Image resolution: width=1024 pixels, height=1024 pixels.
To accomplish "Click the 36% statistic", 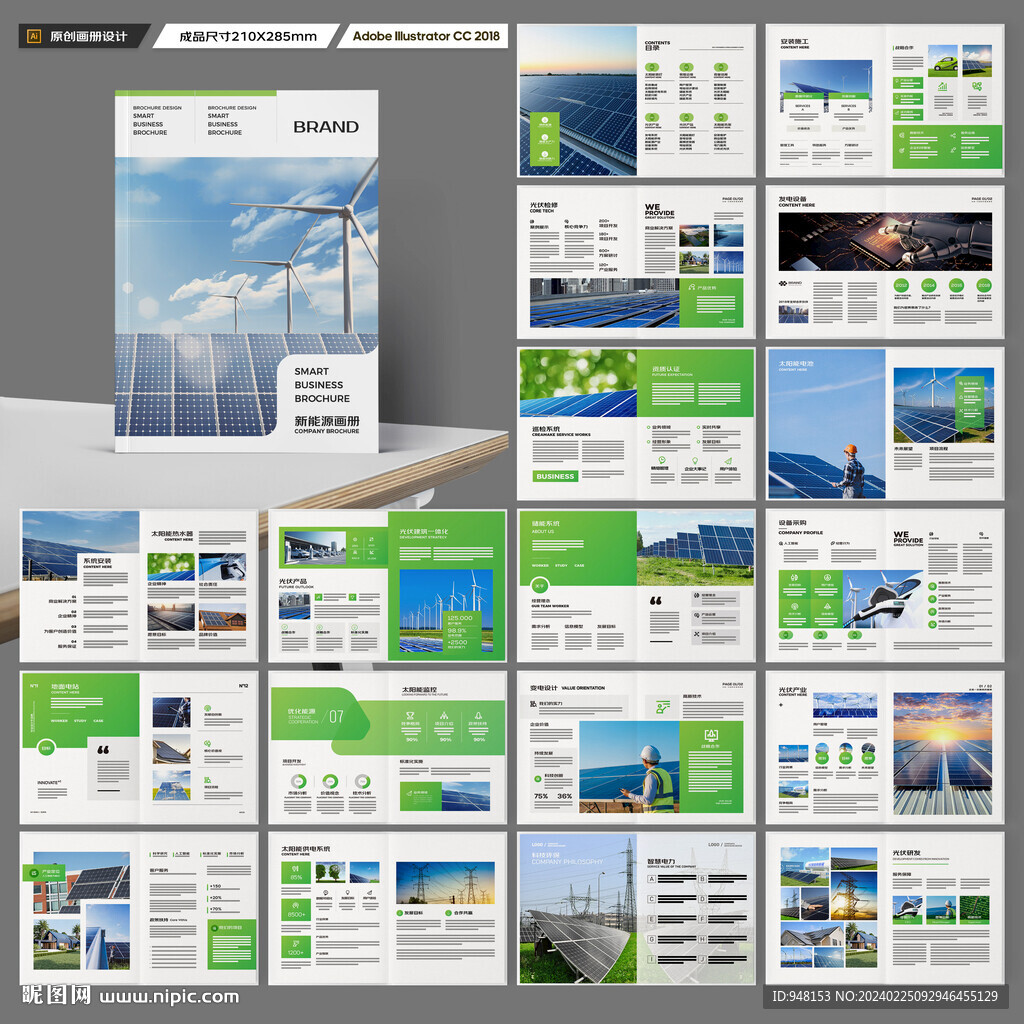I will click(x=564, y=796).
